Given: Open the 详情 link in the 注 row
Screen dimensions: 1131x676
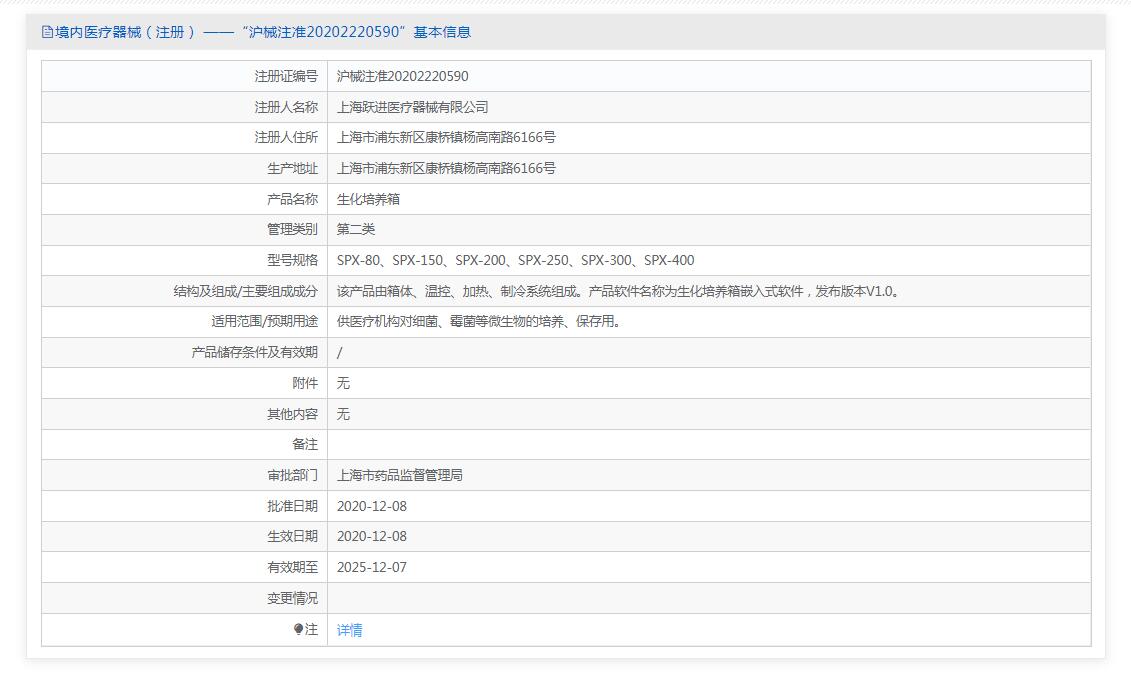Looking at the screenshot, I should pos(349,630).
